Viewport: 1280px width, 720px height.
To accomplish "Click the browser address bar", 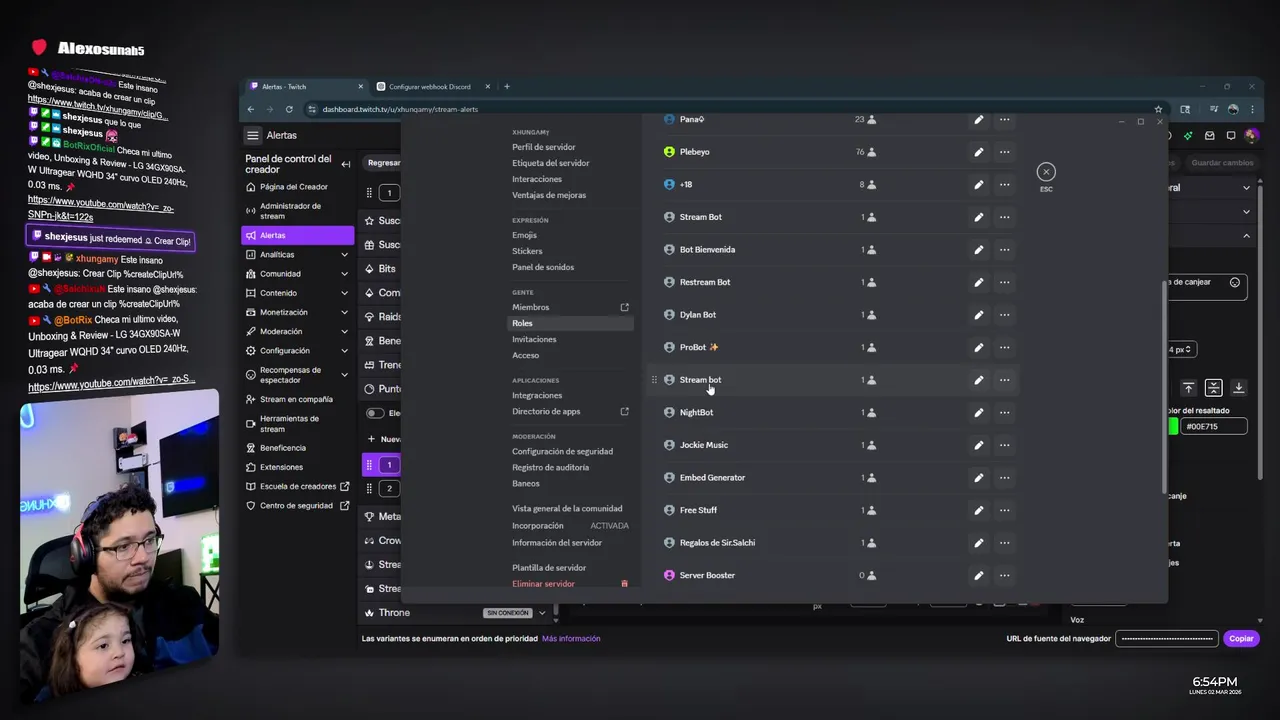I will (735, 109).
